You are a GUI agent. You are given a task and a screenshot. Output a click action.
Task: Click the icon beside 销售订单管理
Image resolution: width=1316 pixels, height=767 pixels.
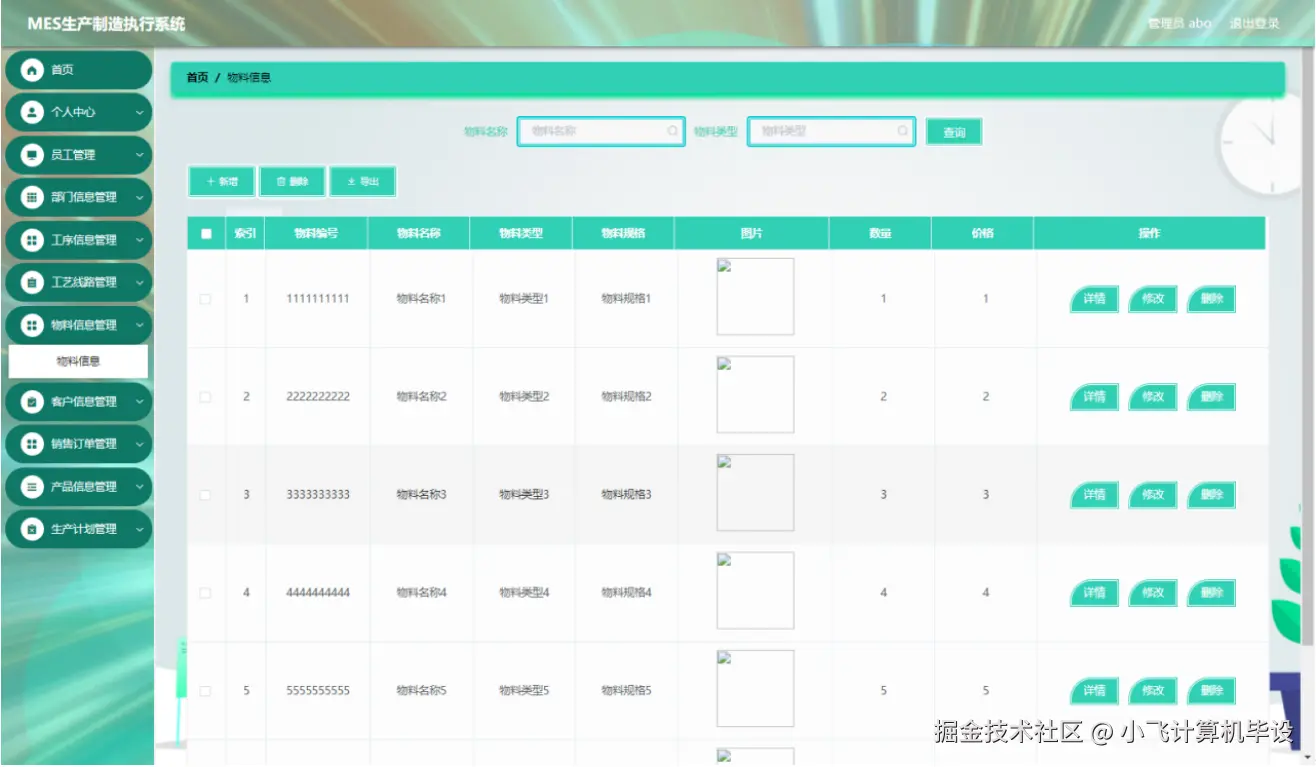(x=32, y=444)
